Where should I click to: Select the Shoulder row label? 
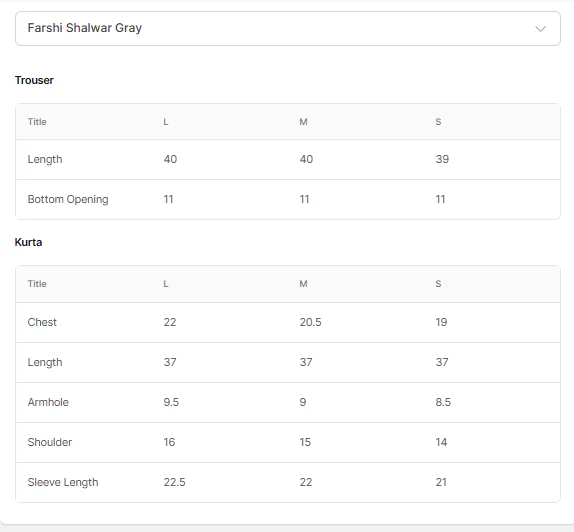(x=50, y=442)
